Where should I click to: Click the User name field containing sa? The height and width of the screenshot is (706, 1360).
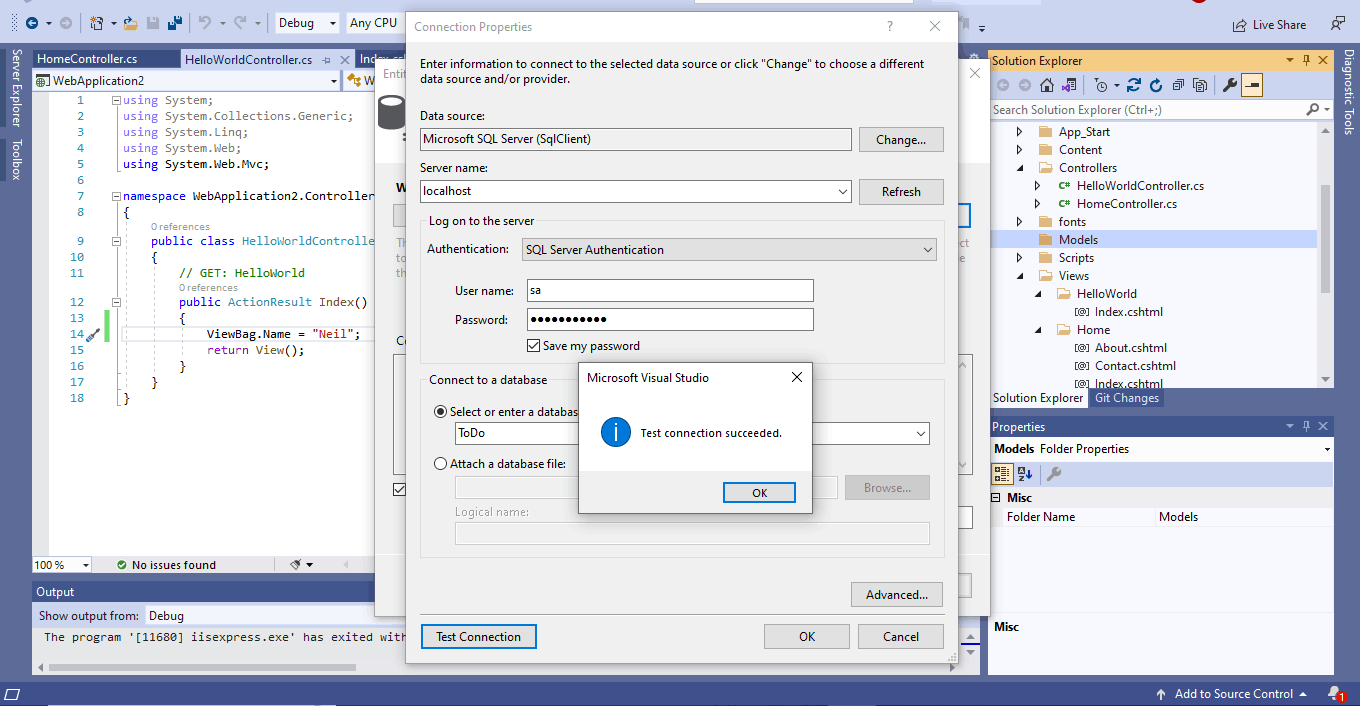[669, 290]
